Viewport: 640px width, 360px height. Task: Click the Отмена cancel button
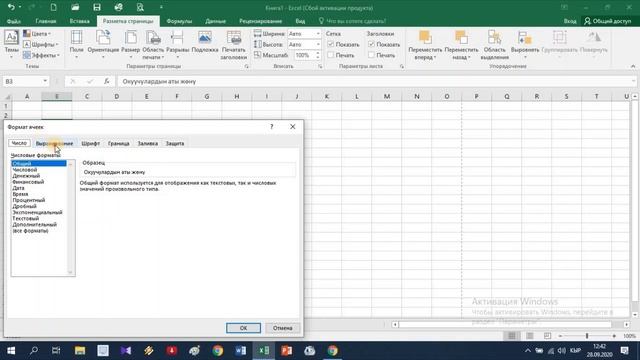click(x=282, y=328)
